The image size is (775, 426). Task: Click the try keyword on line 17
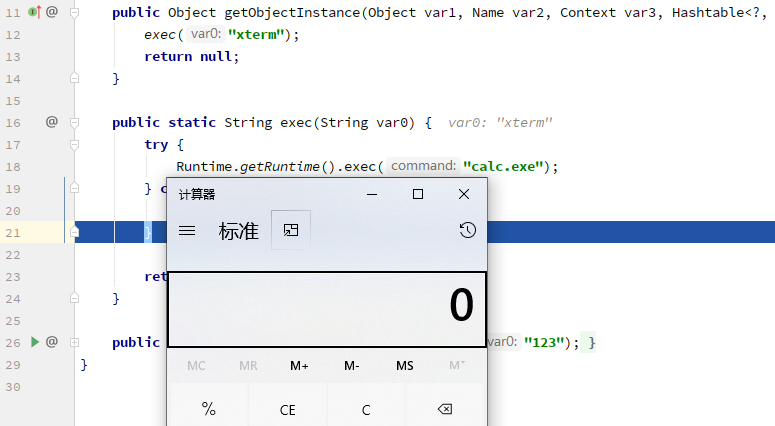(x=156, y=144)
